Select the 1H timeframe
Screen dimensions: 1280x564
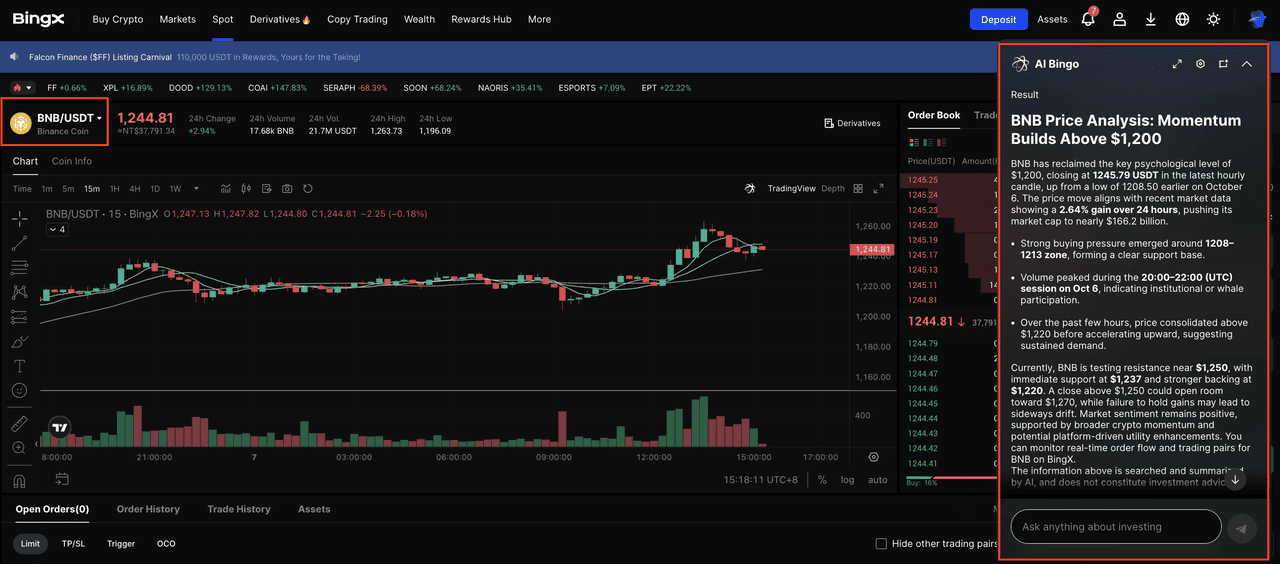114,189
